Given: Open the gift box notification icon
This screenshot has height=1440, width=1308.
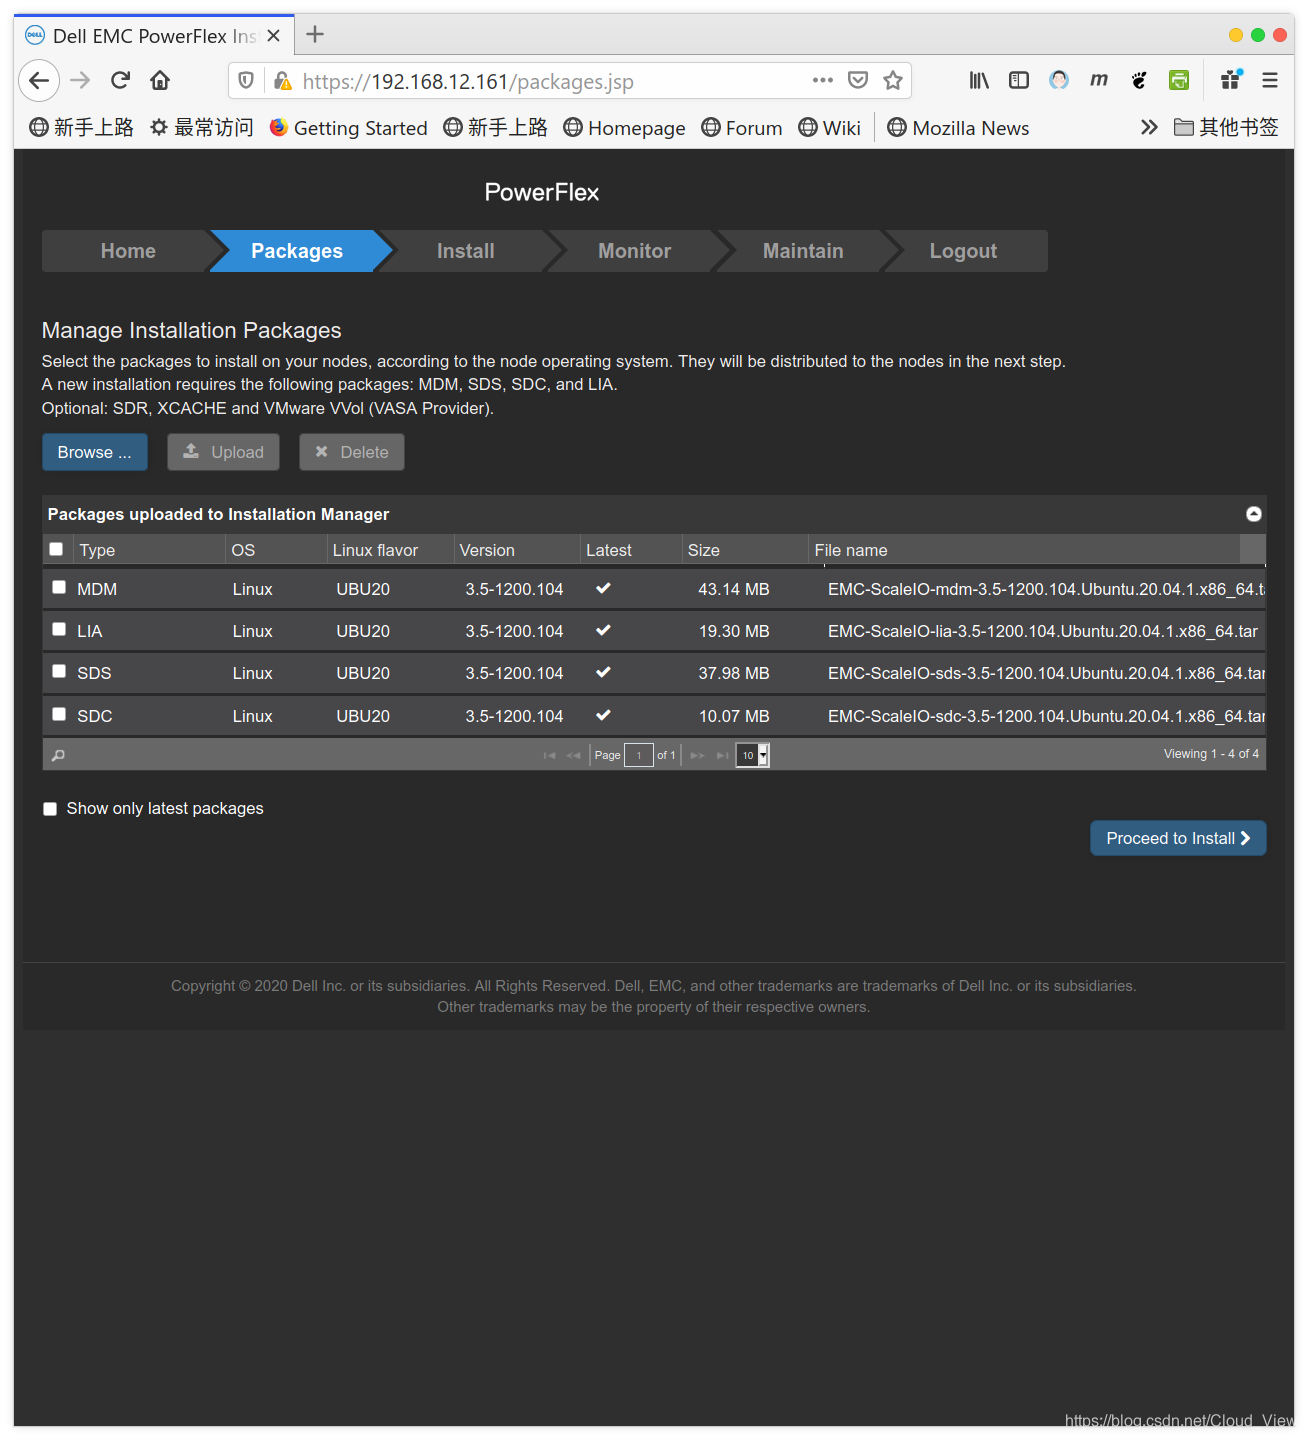Looking at the screenshot, I should pos(1231,80).
